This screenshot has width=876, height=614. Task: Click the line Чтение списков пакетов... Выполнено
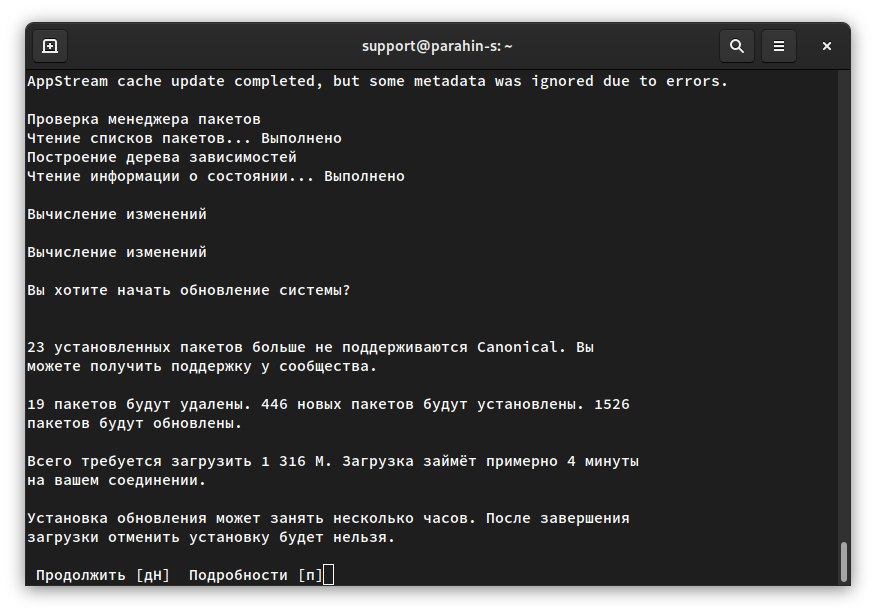(184, 138)
